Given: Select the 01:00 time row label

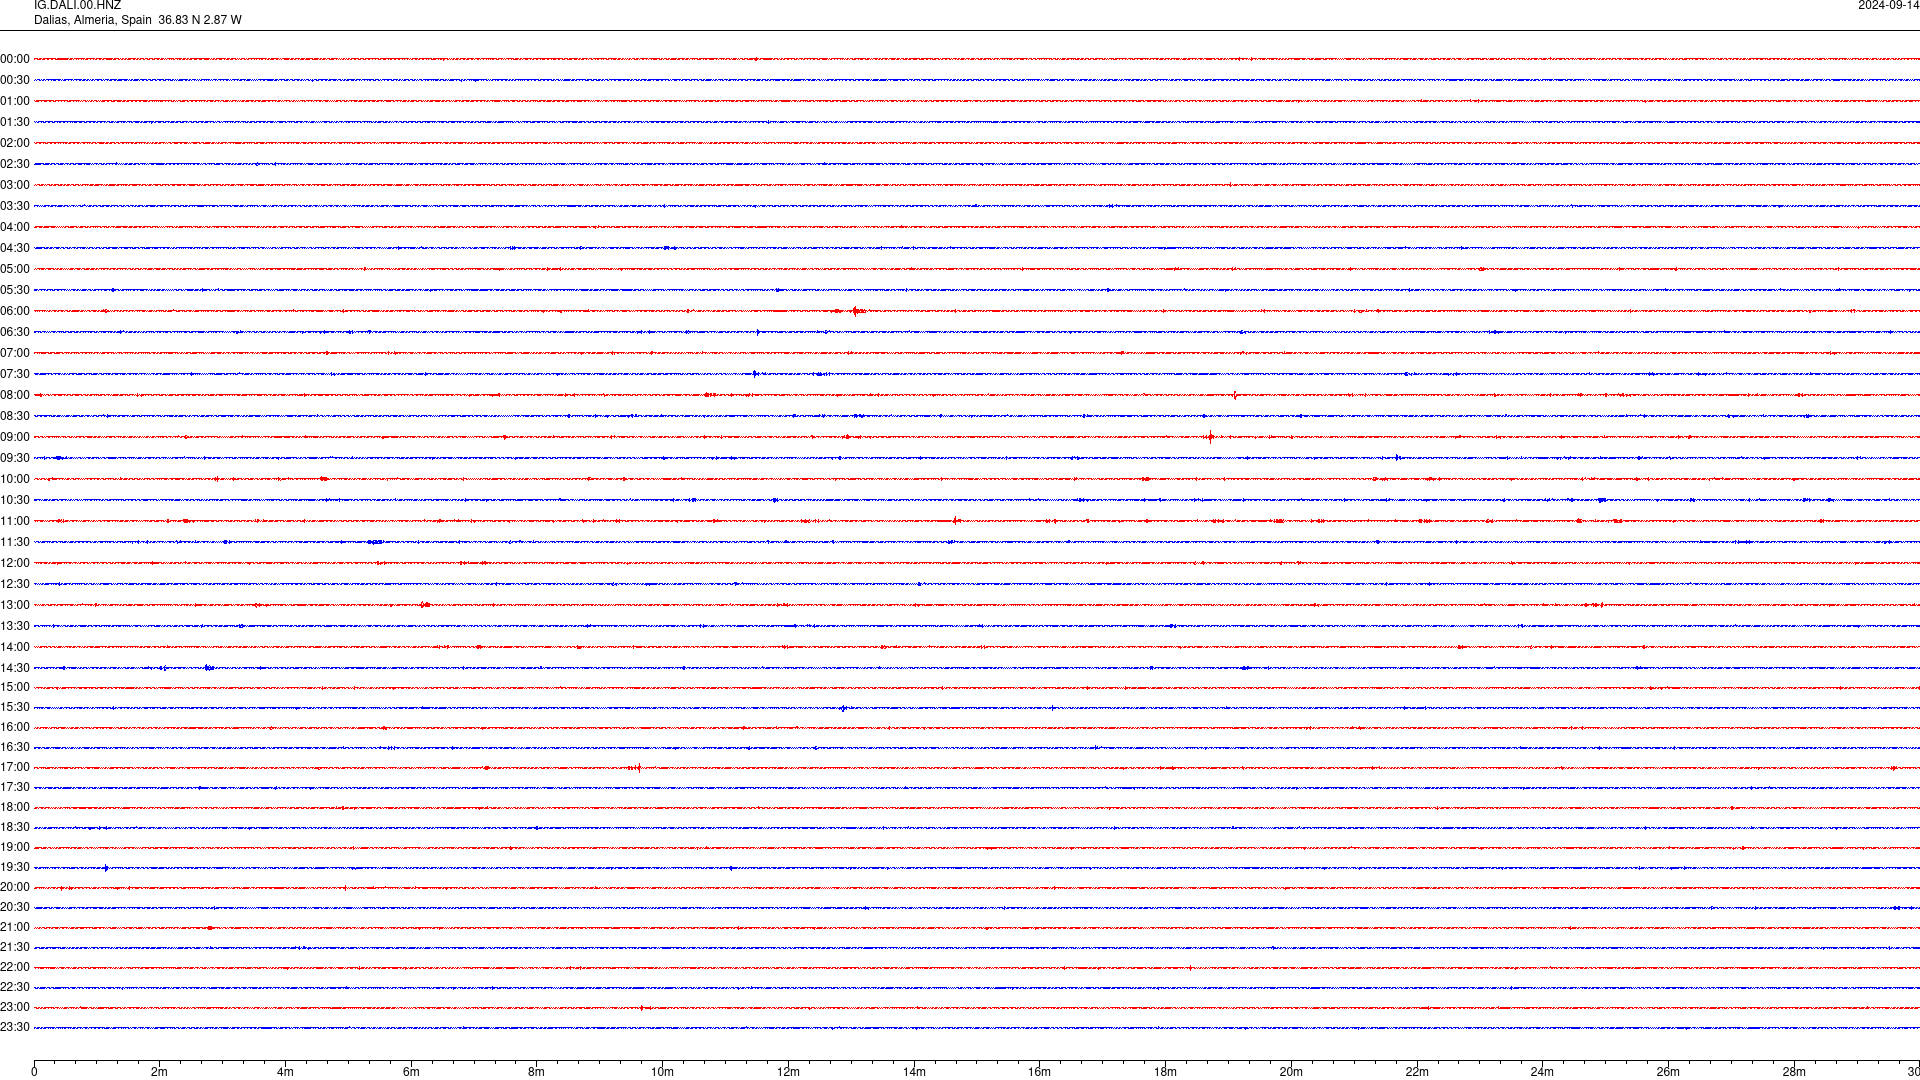Looking at the screenshot, I should click(x=15, y=101).
